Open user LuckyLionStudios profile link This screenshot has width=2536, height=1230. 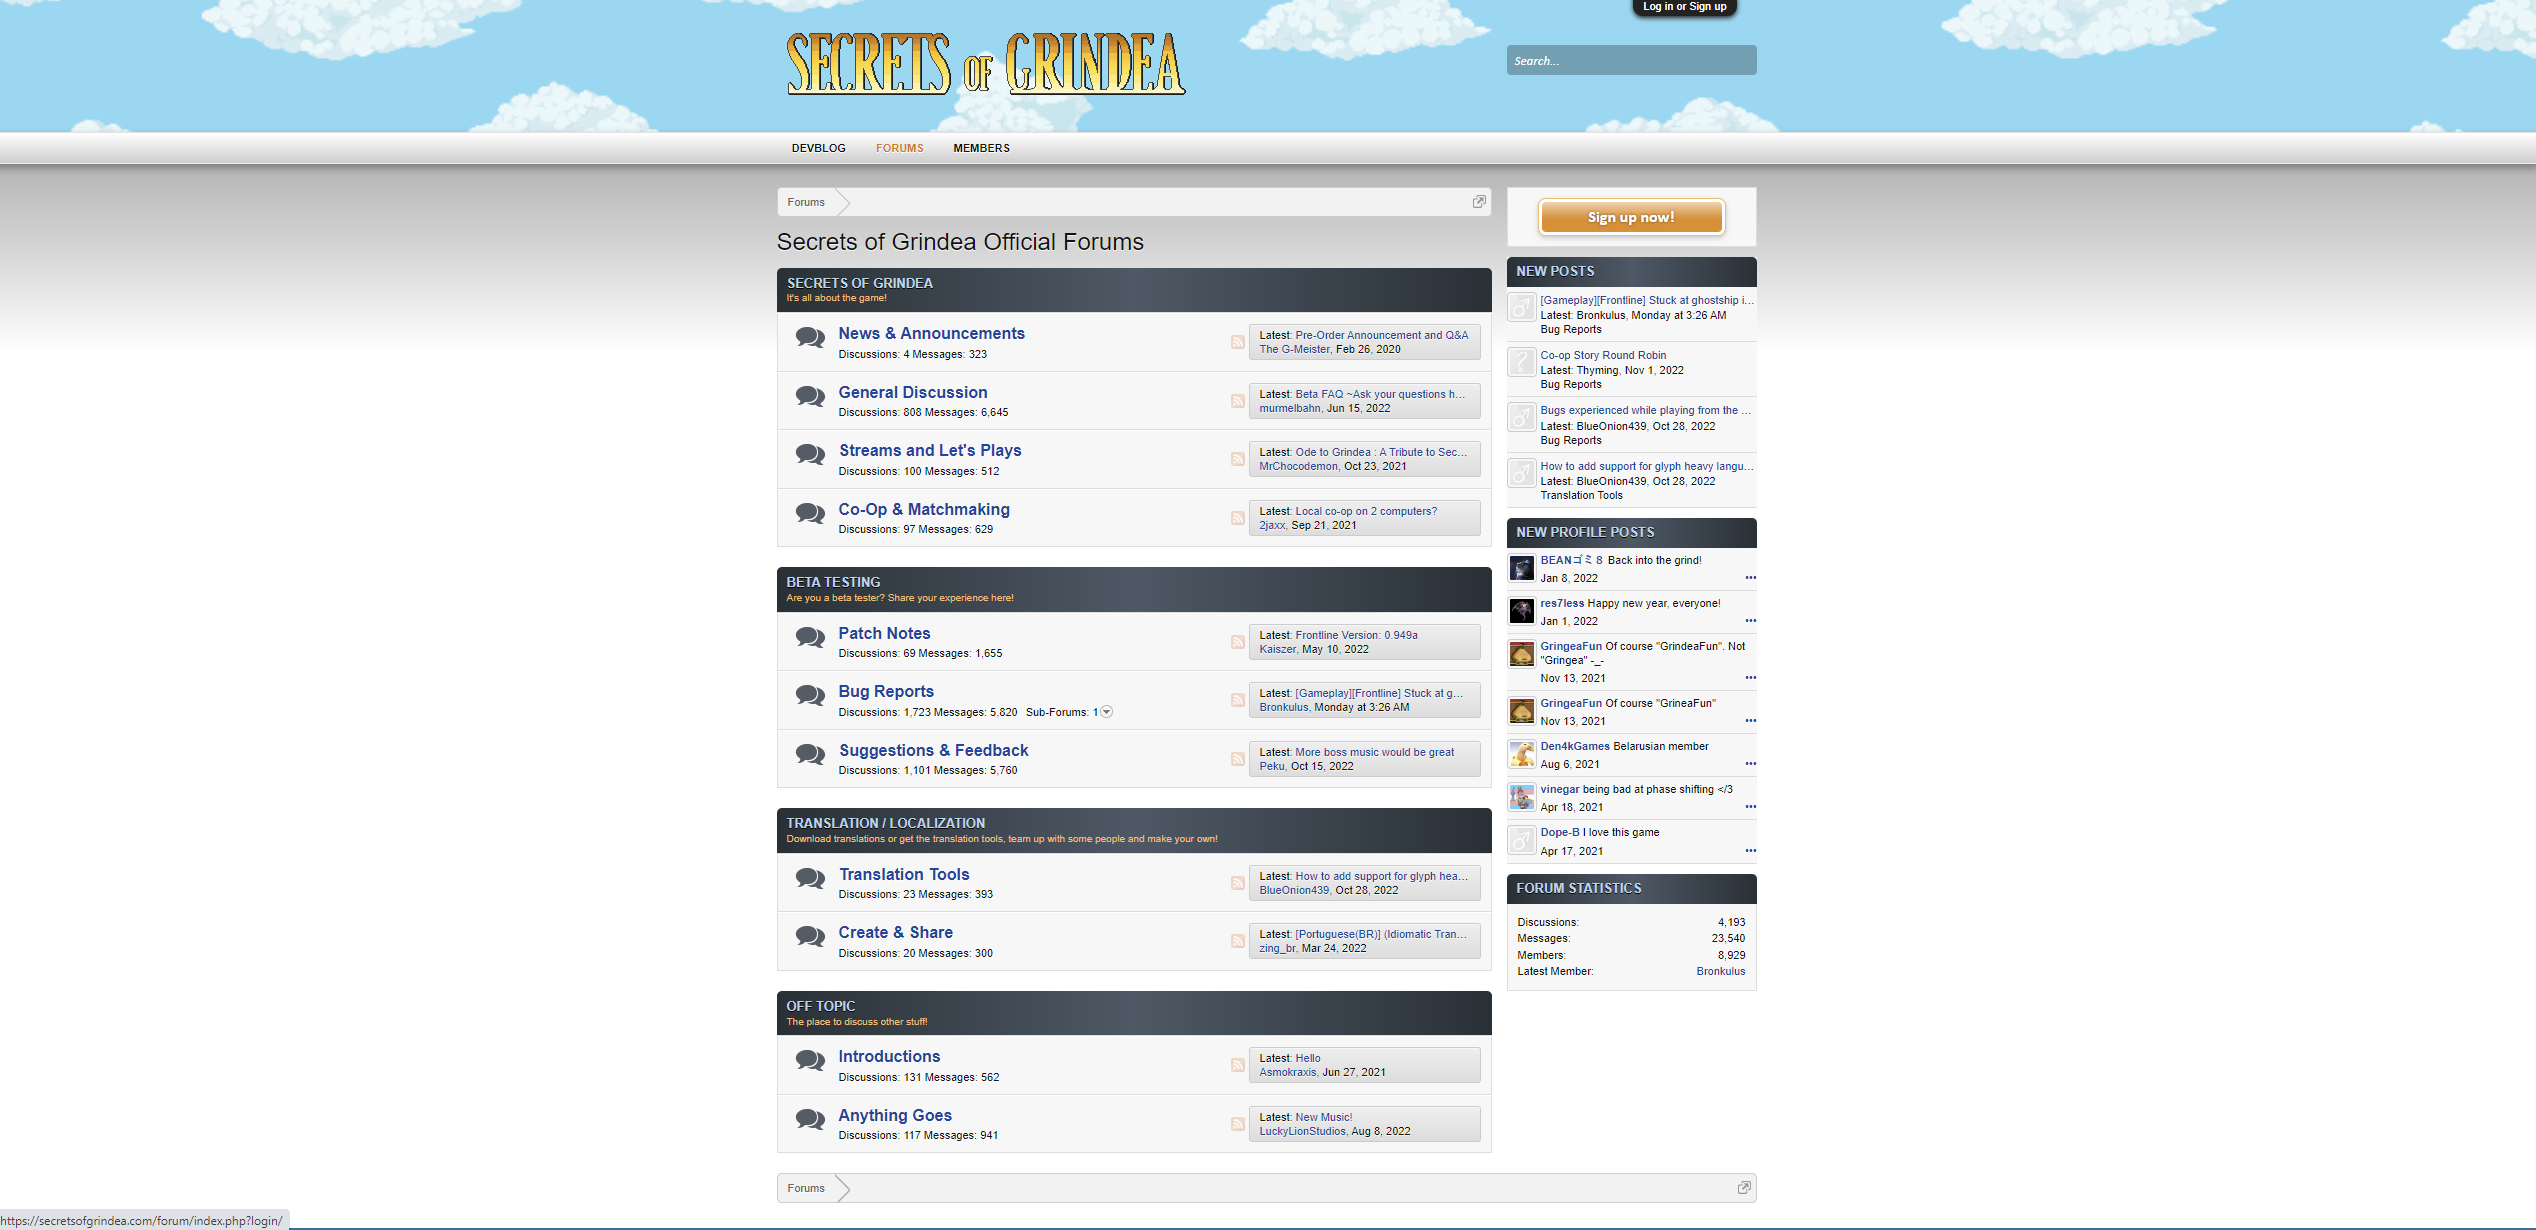tap(1302, 1131)
